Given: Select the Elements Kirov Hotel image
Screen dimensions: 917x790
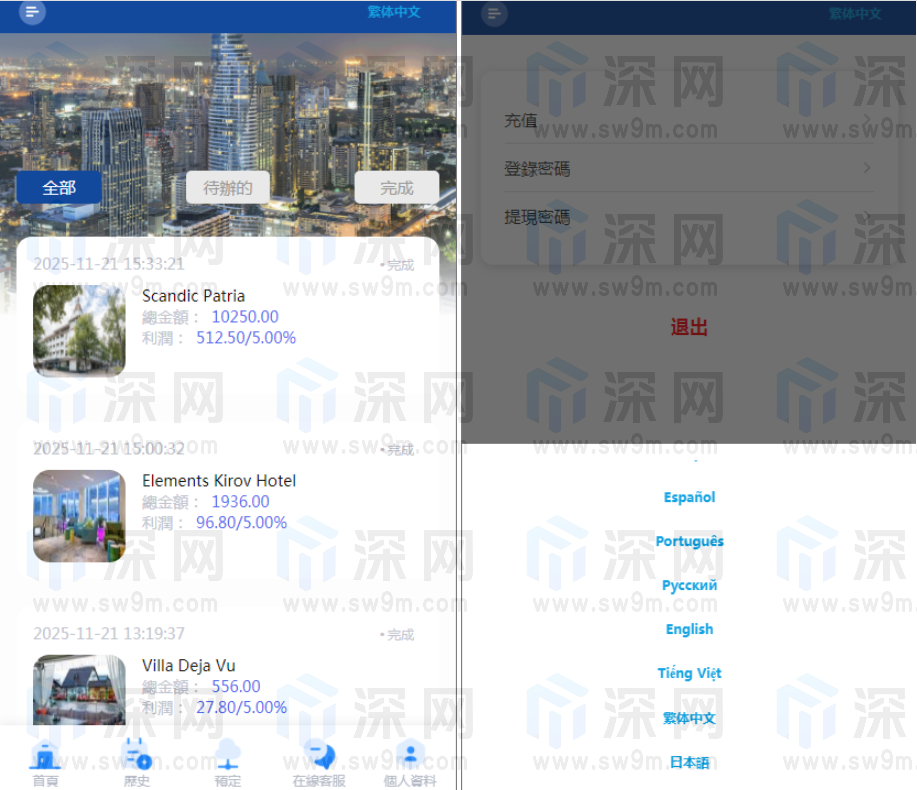Looking at the screenshot, I should pos(79,515).
